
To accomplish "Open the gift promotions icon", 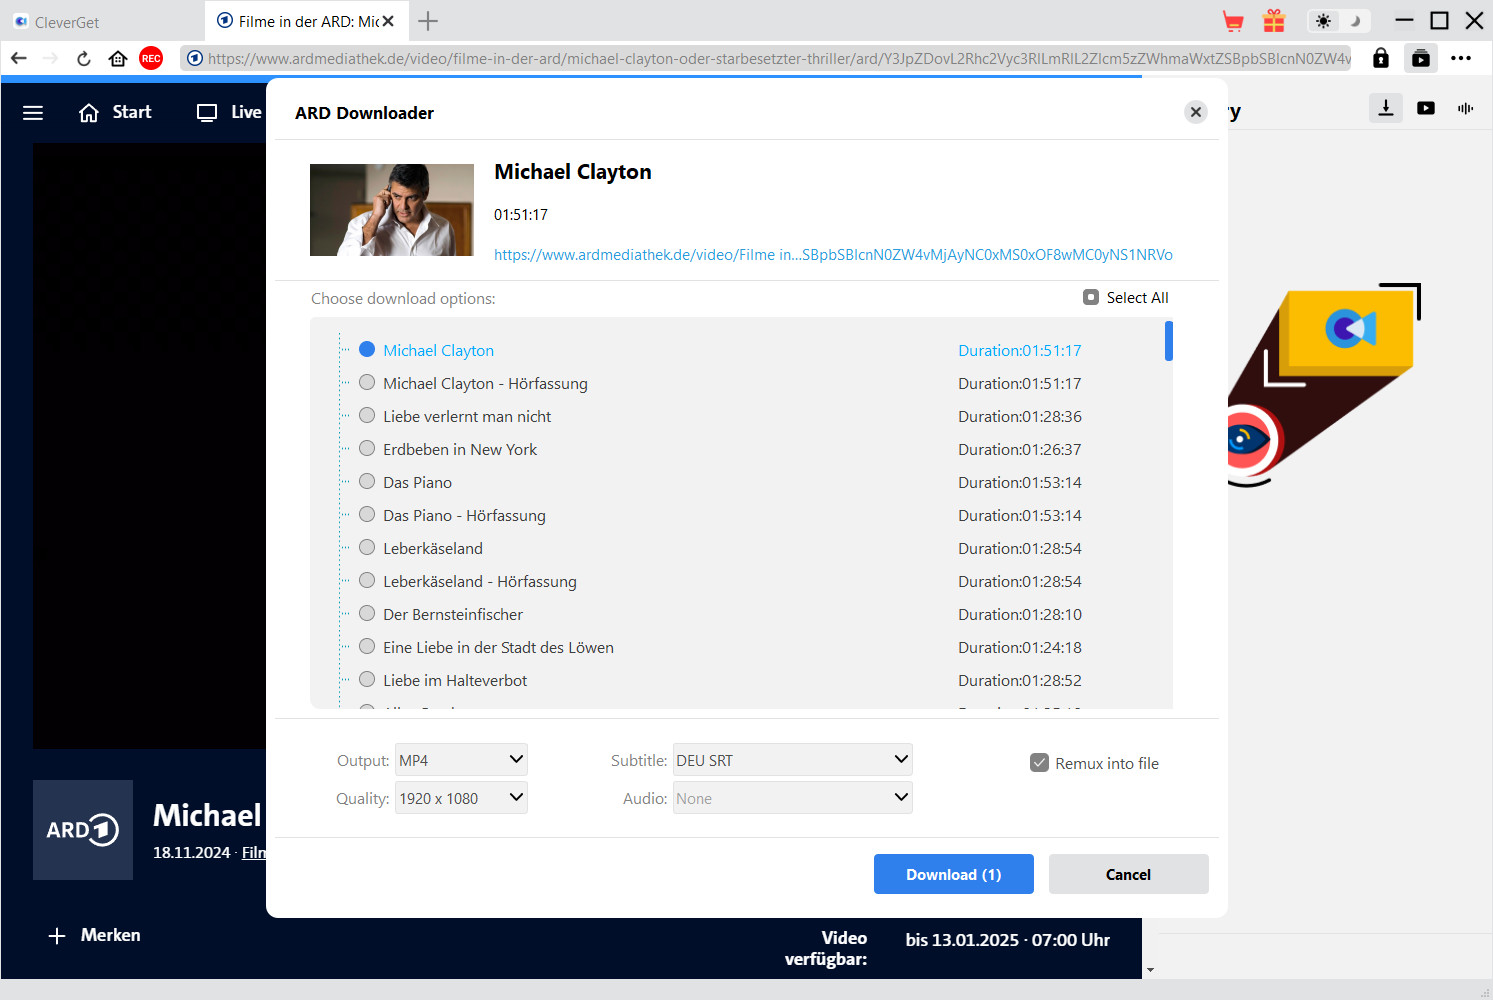I will pyautogui.click(x=1273, y=20).
